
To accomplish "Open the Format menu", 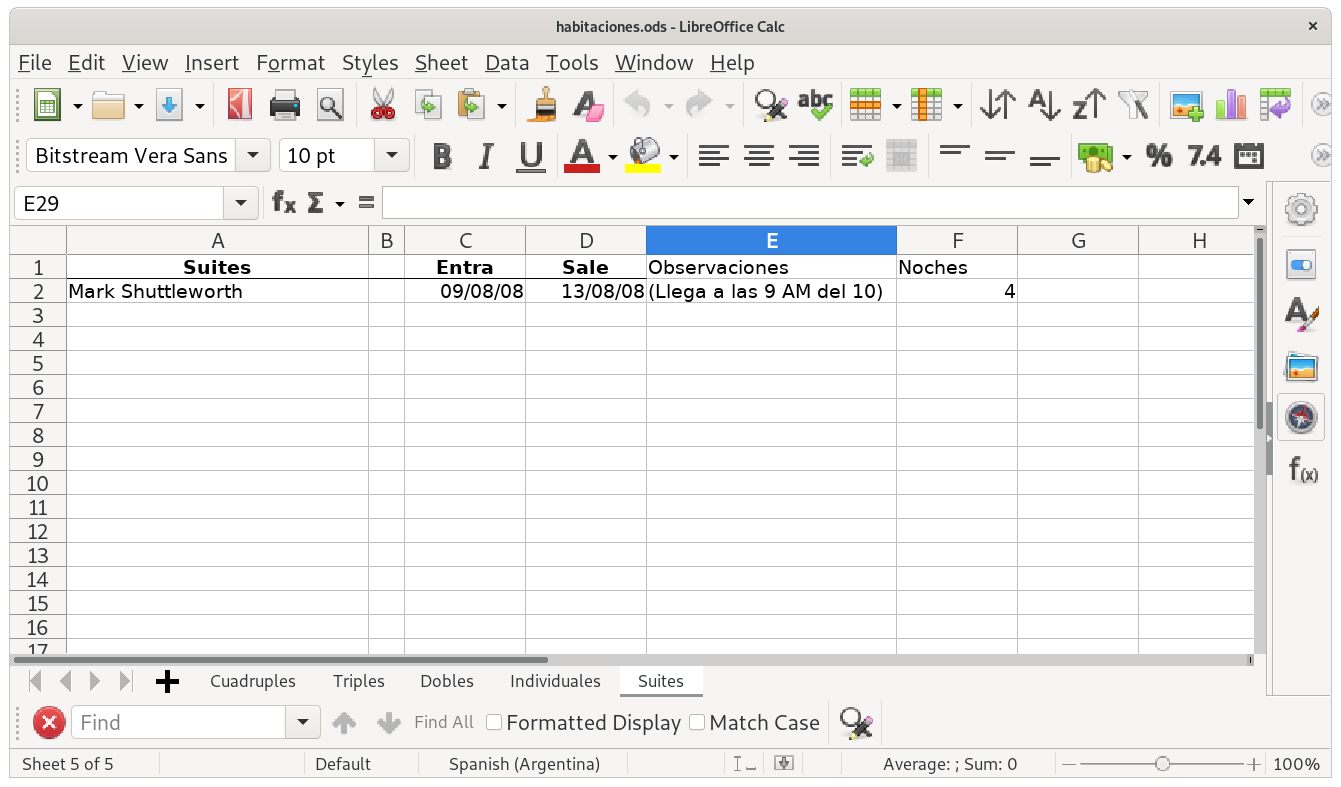I will point(291,63).
